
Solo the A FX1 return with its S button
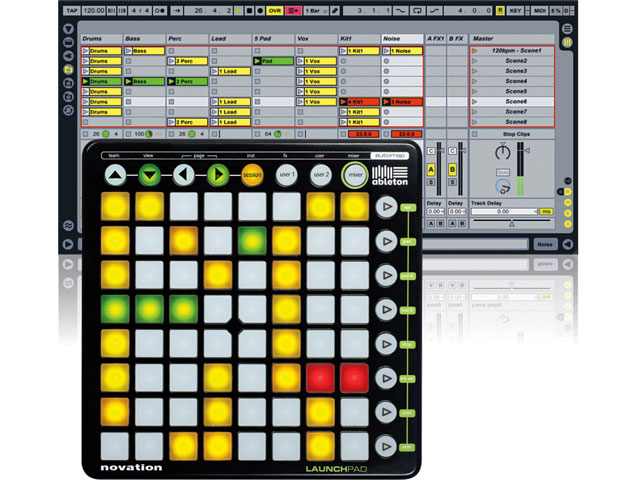431,182
